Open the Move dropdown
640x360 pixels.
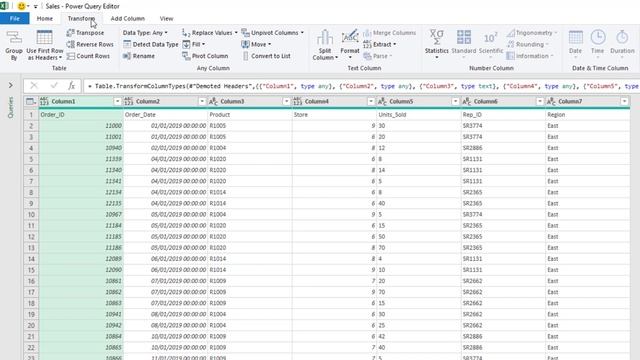(x=256, y=44)
